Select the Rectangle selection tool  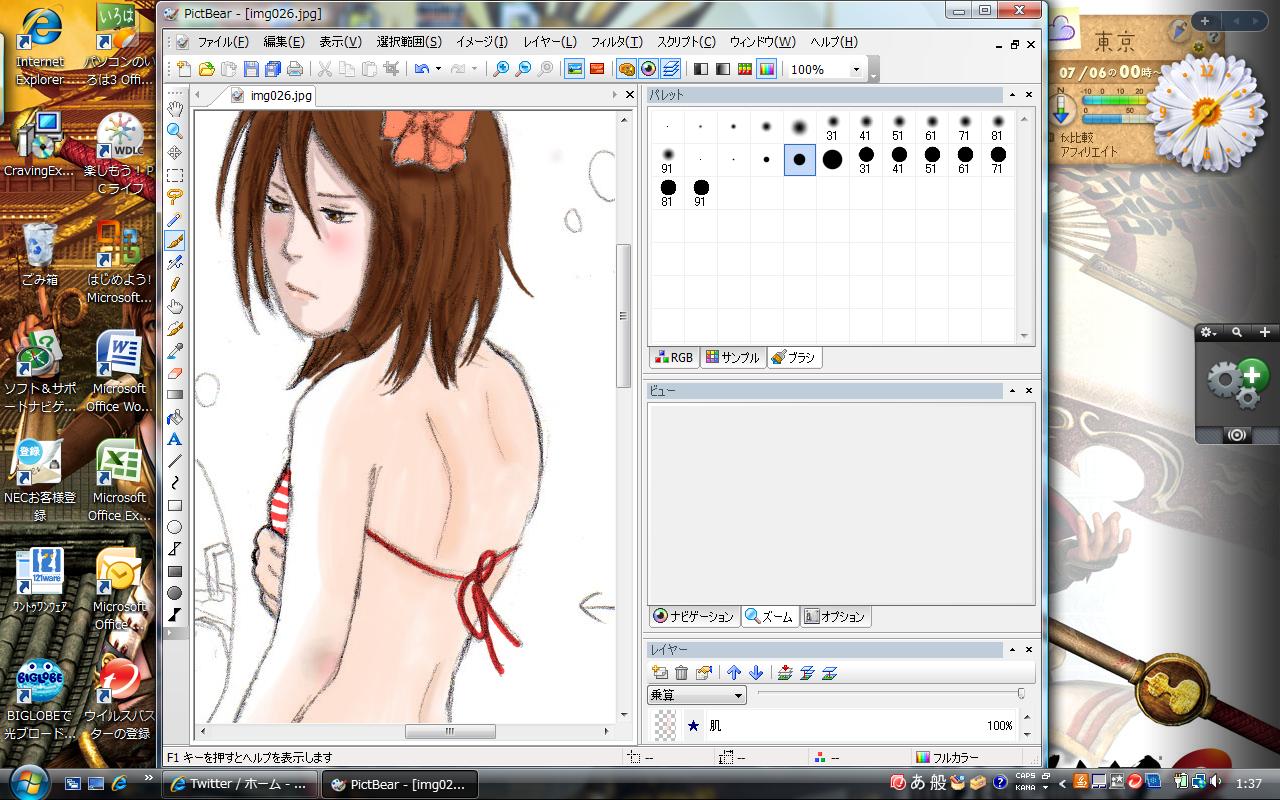(175, 175)
